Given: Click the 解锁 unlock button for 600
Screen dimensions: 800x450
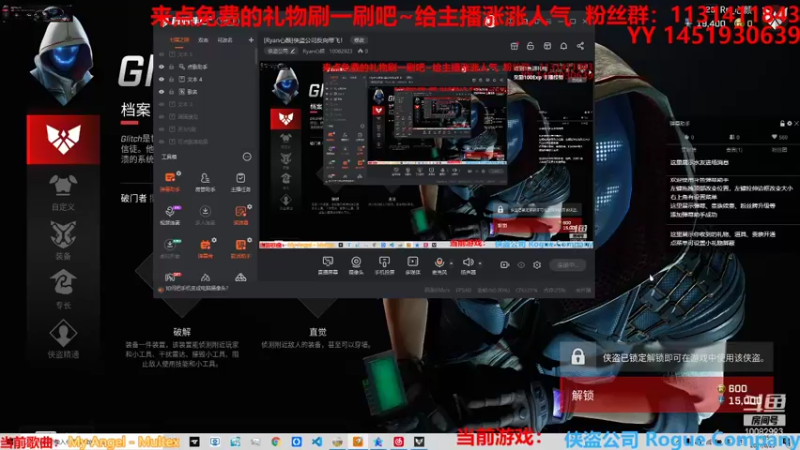Looking at the screenshot, I should pos(666,395).
